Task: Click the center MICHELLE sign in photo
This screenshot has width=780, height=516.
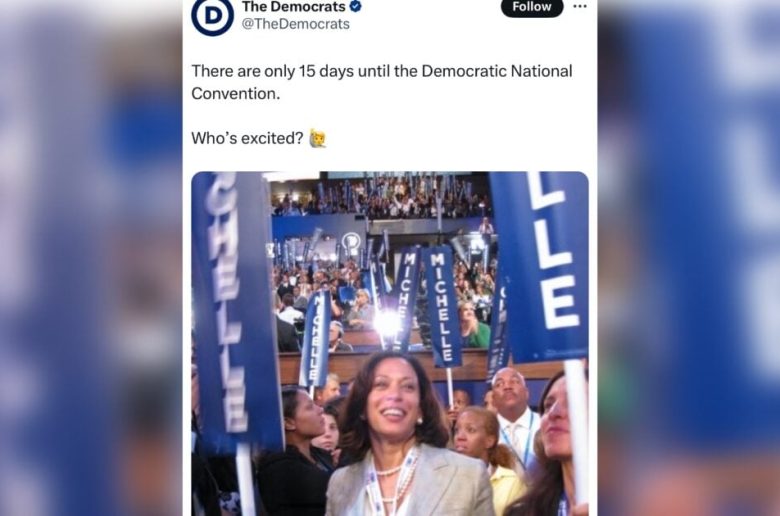Action: [x=441, y=308]
